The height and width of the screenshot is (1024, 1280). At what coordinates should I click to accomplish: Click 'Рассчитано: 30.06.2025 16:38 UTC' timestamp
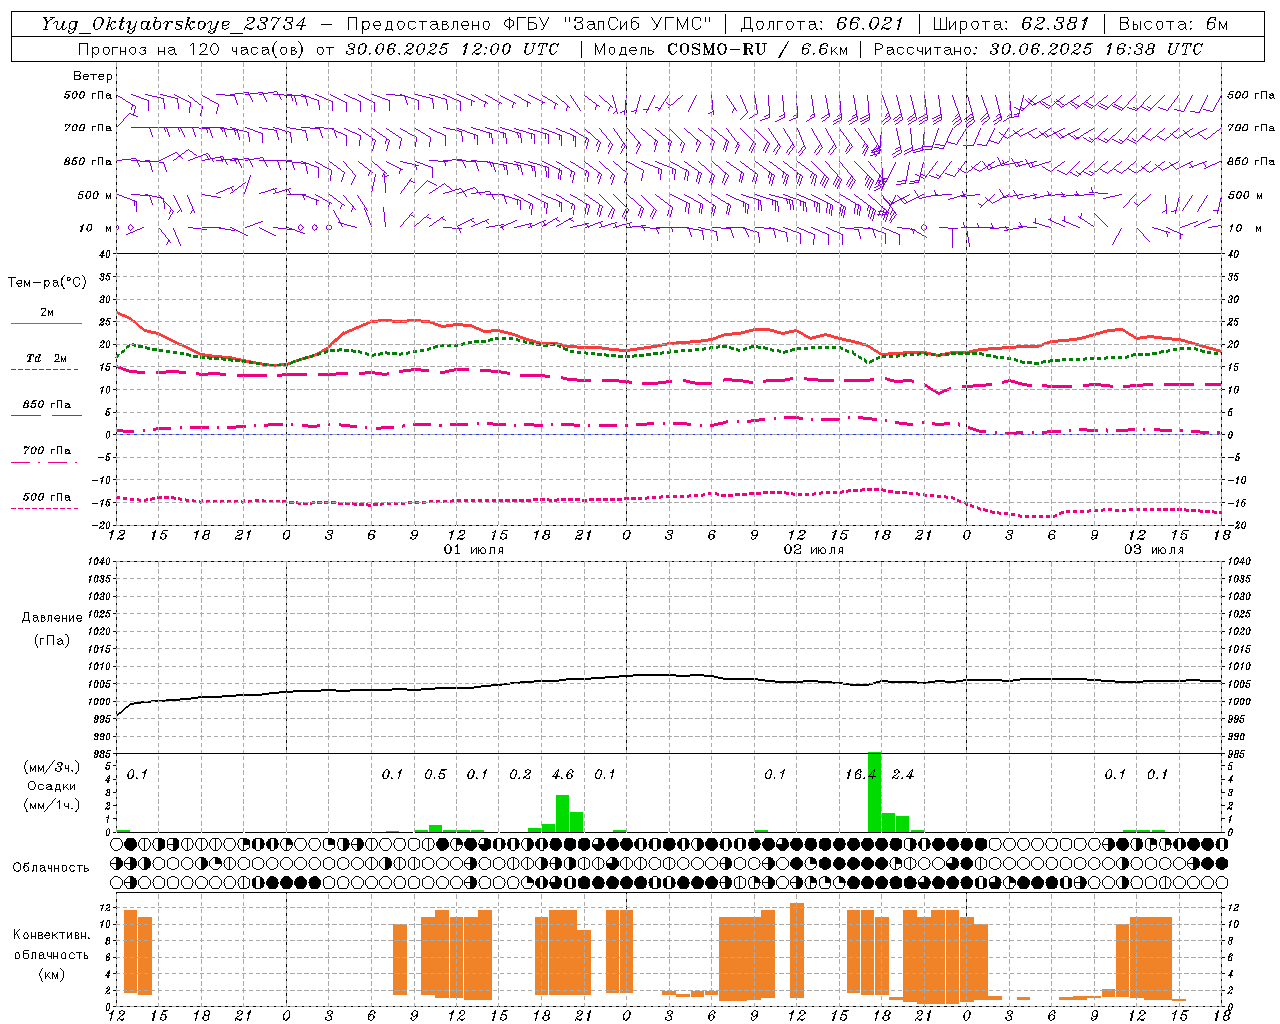pos(1038,49)
